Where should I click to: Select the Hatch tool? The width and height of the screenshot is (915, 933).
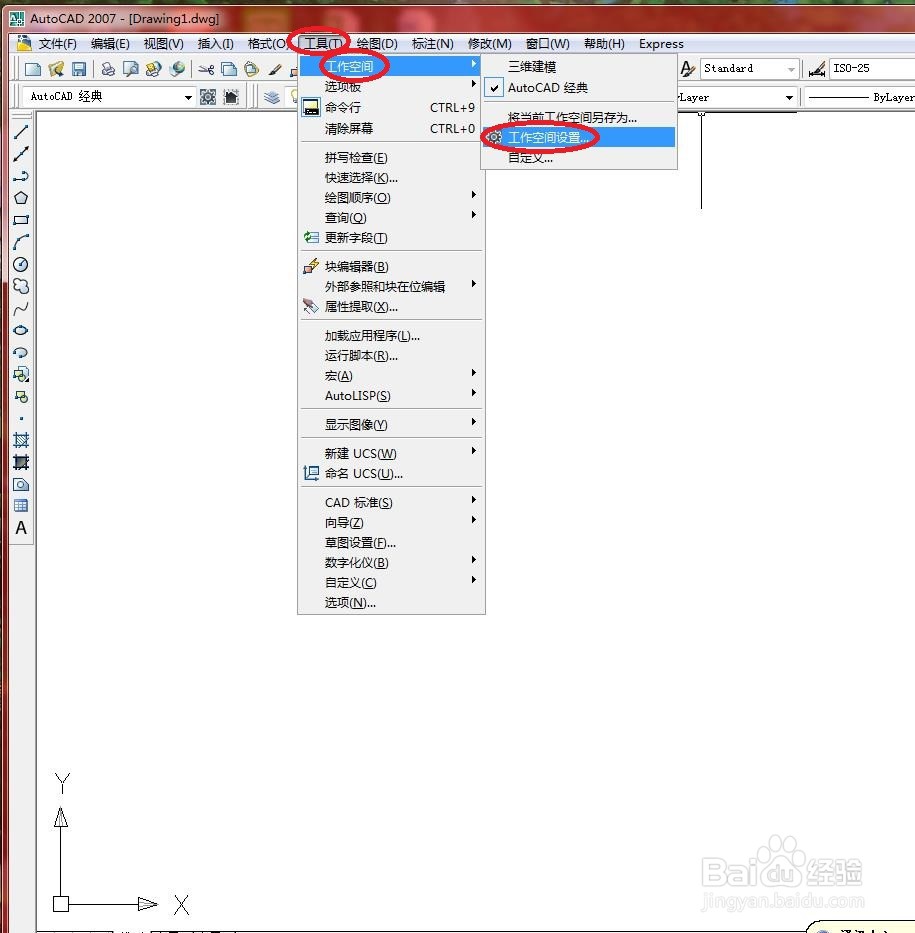[21, 440]
